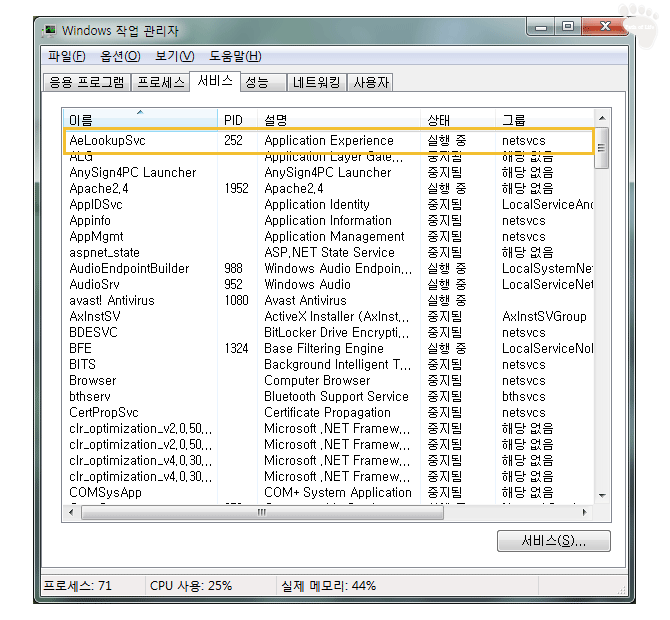Click the Windows Audio description cell
Screen dimensions: 670x620
[307, 285]
